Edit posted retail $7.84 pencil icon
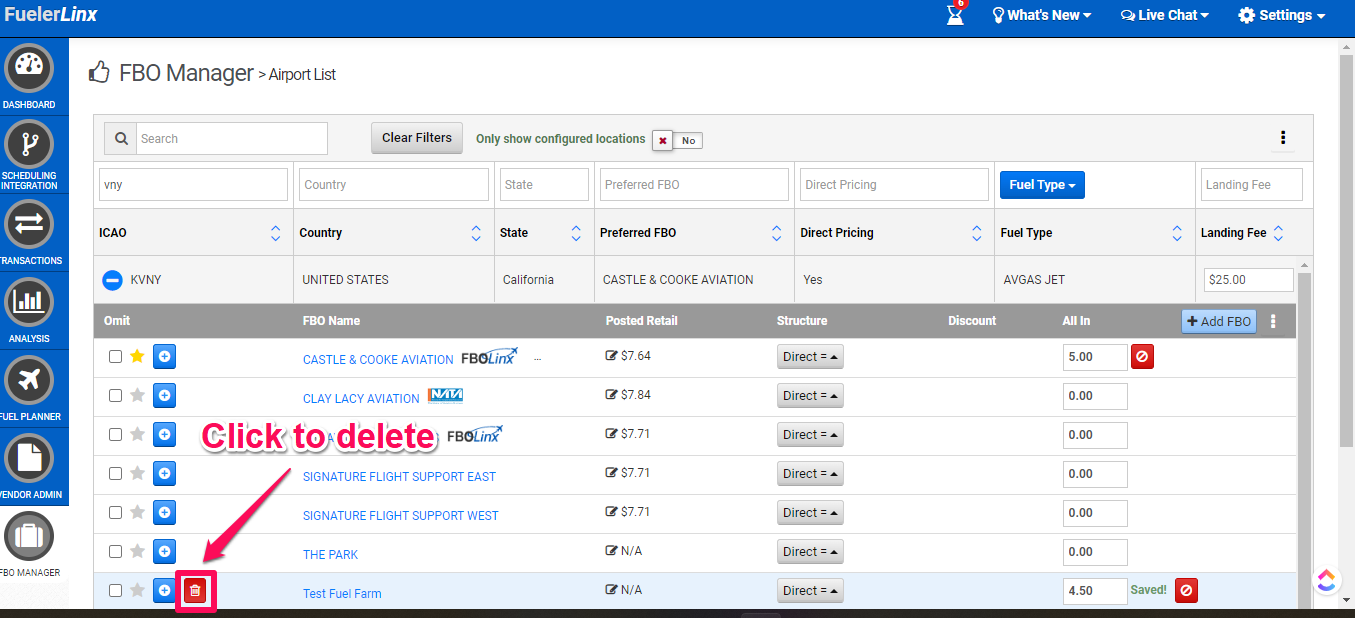Viewport: 1355px width, 618px height. [612, 394]
